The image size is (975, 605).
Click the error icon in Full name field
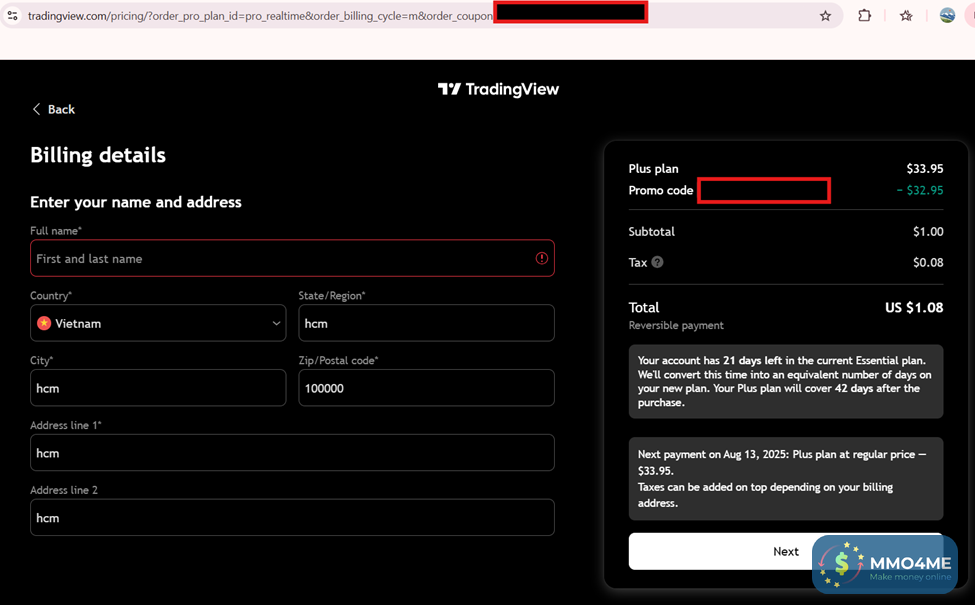542,258
